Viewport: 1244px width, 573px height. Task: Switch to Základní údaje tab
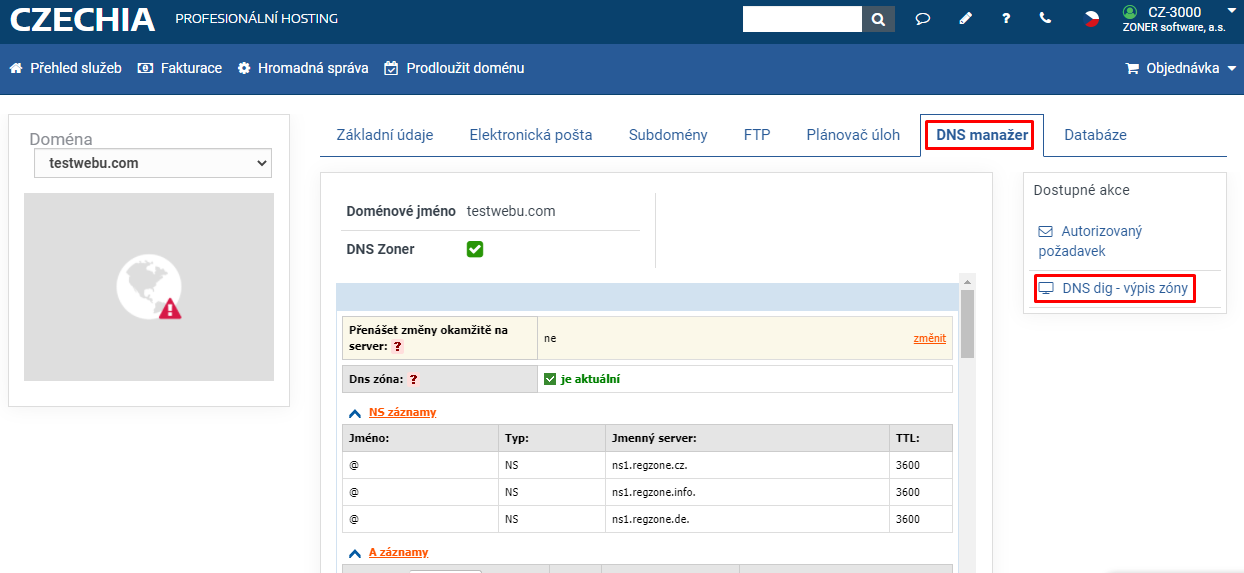click(385, 135)
